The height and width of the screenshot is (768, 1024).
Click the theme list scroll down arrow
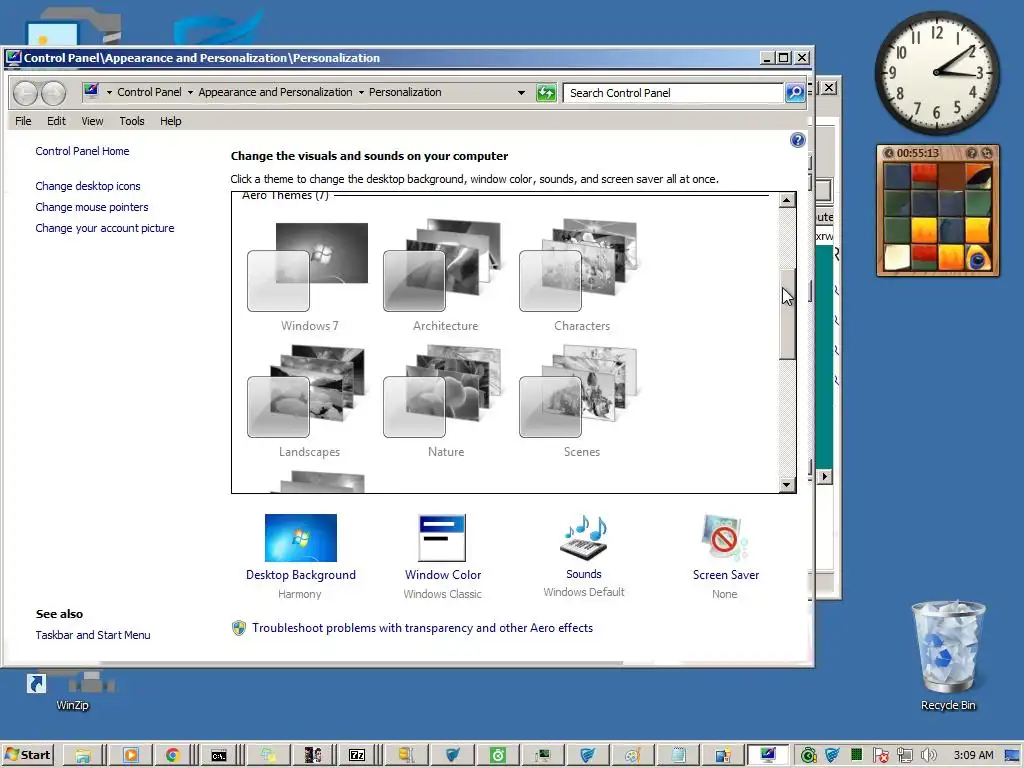(x=787, y=485)
